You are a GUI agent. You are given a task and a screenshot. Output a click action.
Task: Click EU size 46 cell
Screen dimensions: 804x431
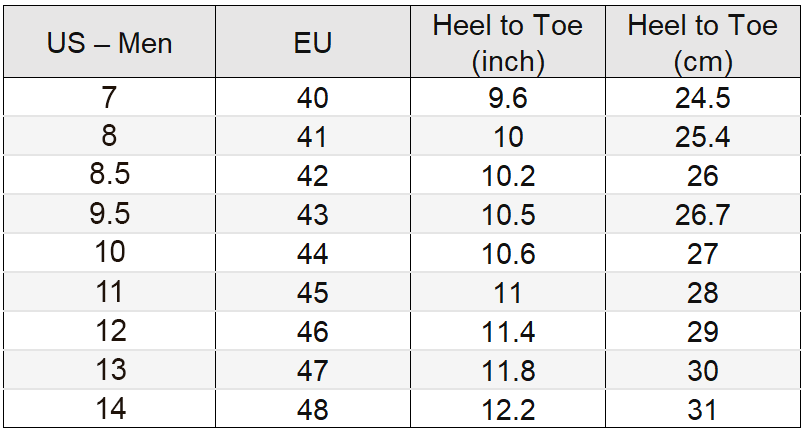[x=313, y=331]
